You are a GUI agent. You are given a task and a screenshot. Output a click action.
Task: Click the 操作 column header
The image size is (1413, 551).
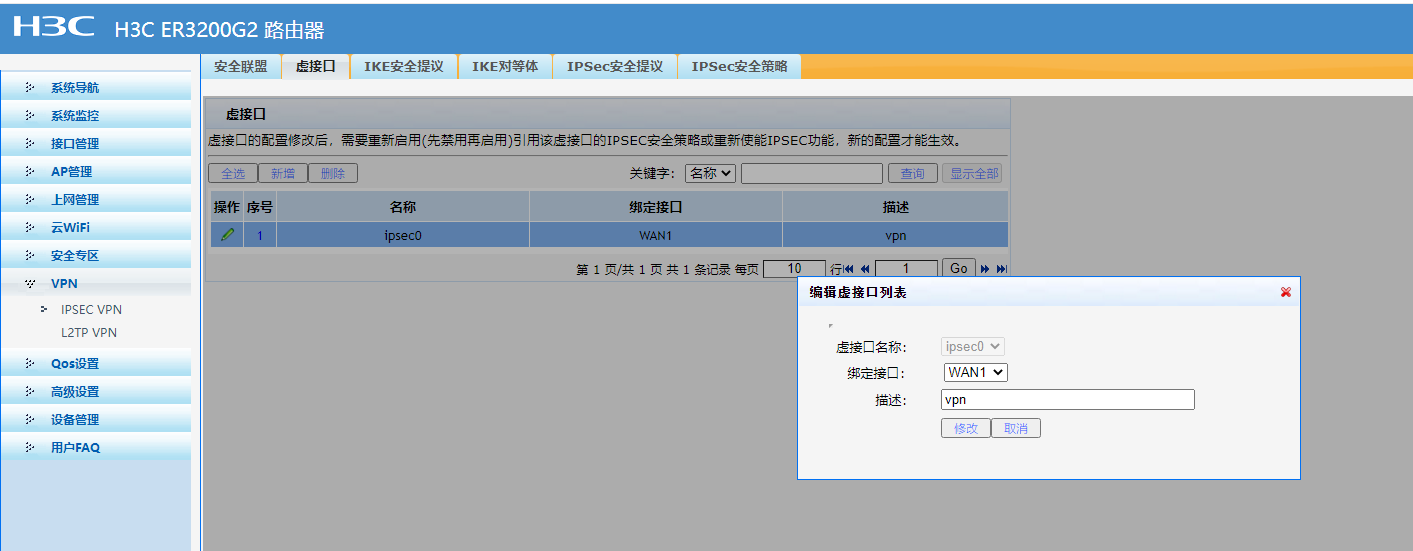pyautogui.click(x=227, y=207)
